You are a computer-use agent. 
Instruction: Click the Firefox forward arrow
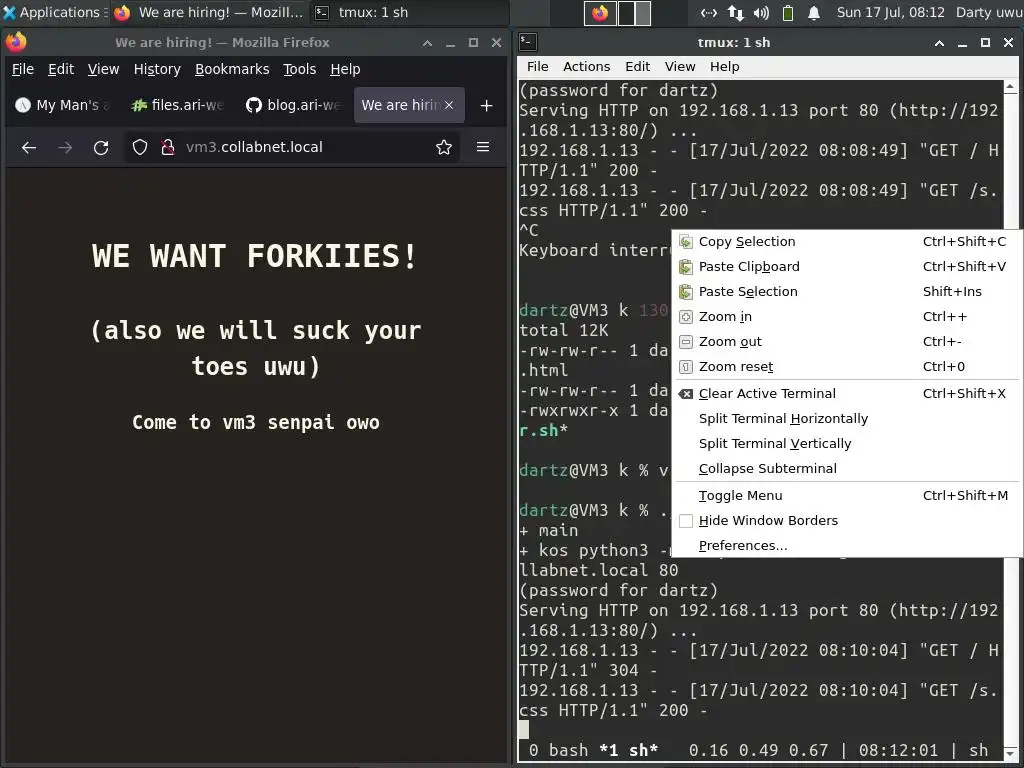tap(65, 148)
